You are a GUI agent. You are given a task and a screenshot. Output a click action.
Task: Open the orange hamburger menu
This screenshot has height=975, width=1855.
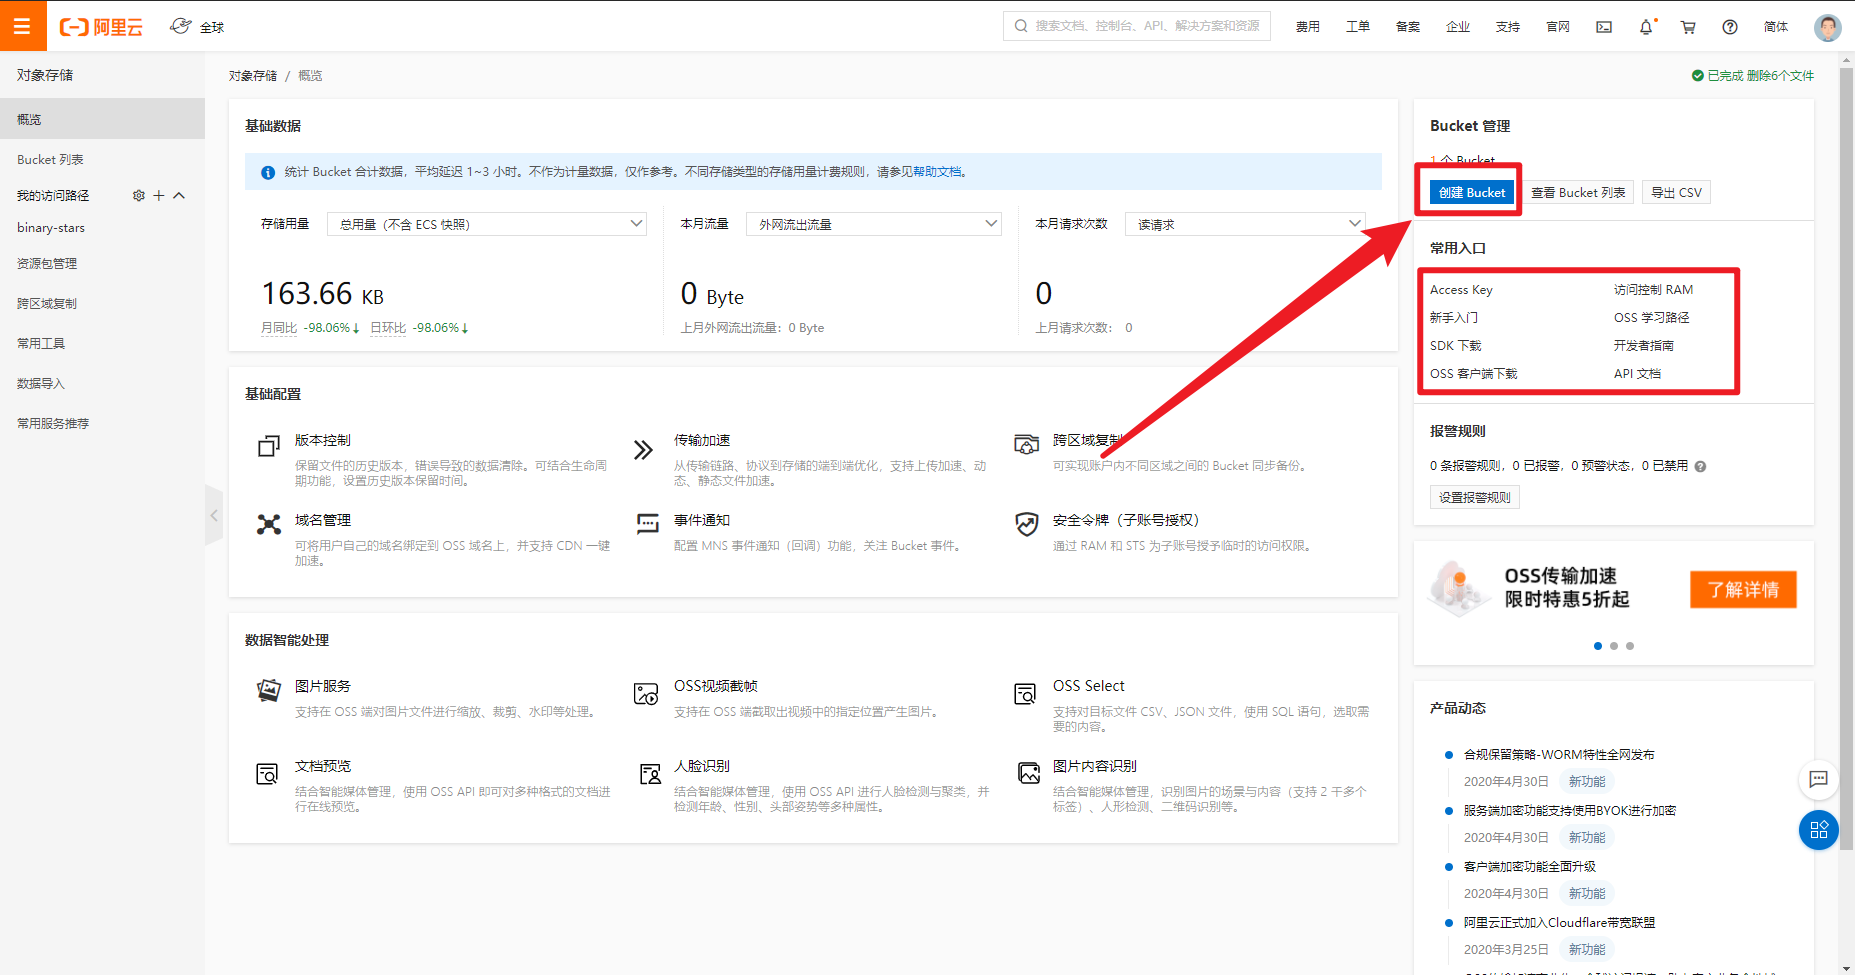tap(22, 26)
